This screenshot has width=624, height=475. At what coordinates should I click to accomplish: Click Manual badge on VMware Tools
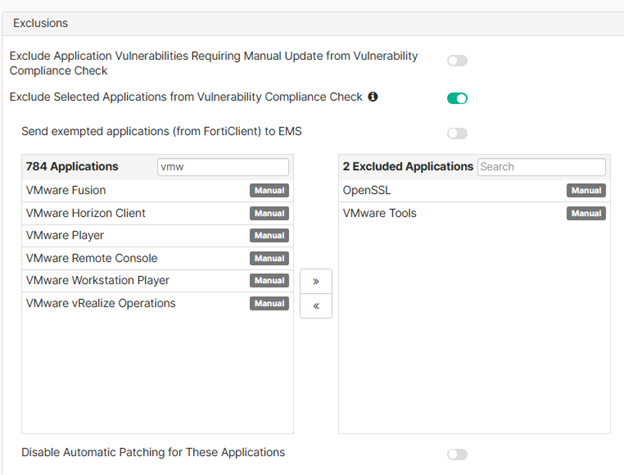click(586, 213)
